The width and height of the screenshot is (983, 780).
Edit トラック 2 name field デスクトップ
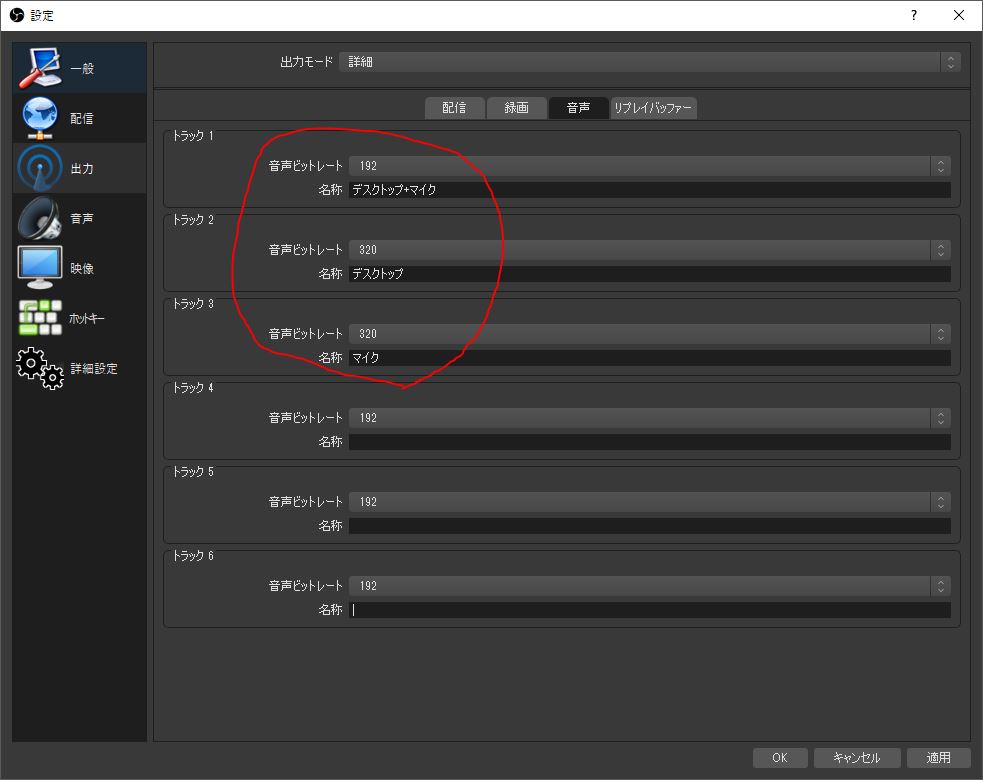pos(649,273)
